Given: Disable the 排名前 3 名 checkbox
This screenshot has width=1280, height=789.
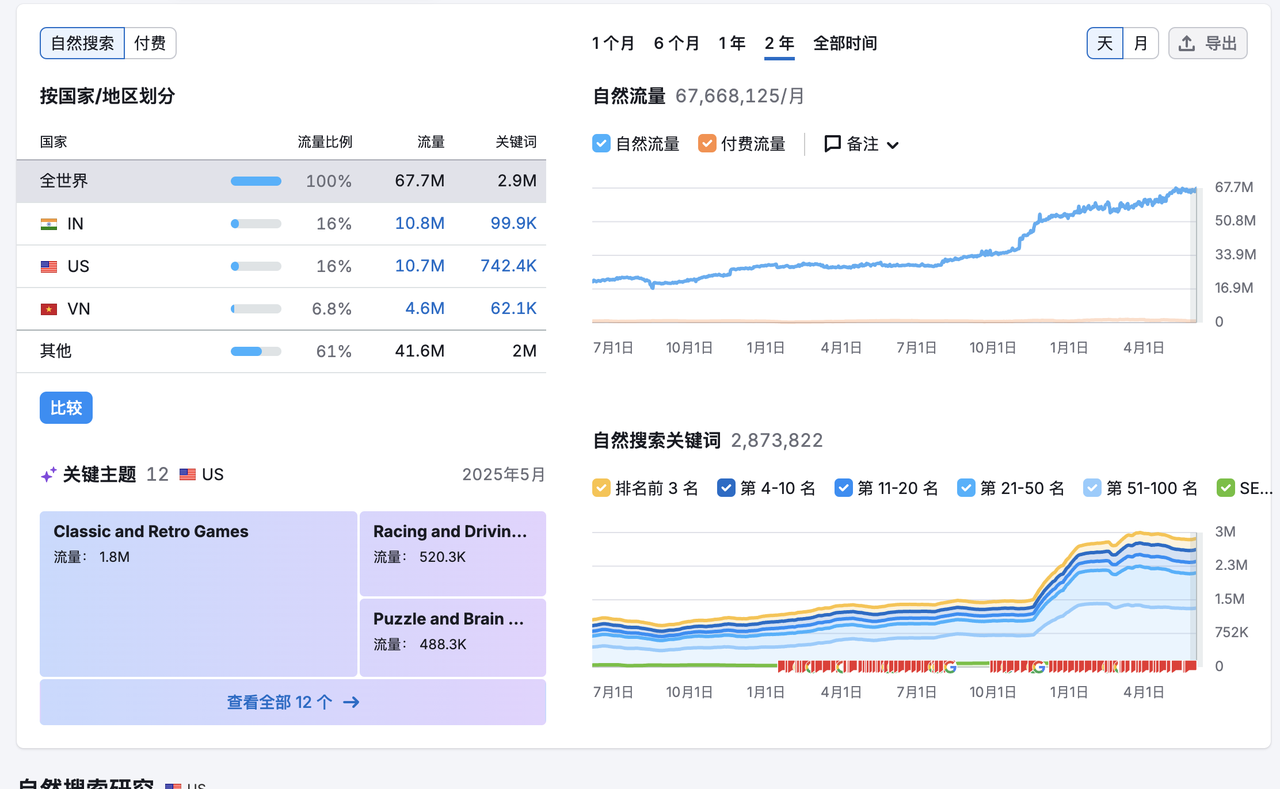Looking at the screenshot, I should click(601, 488).
